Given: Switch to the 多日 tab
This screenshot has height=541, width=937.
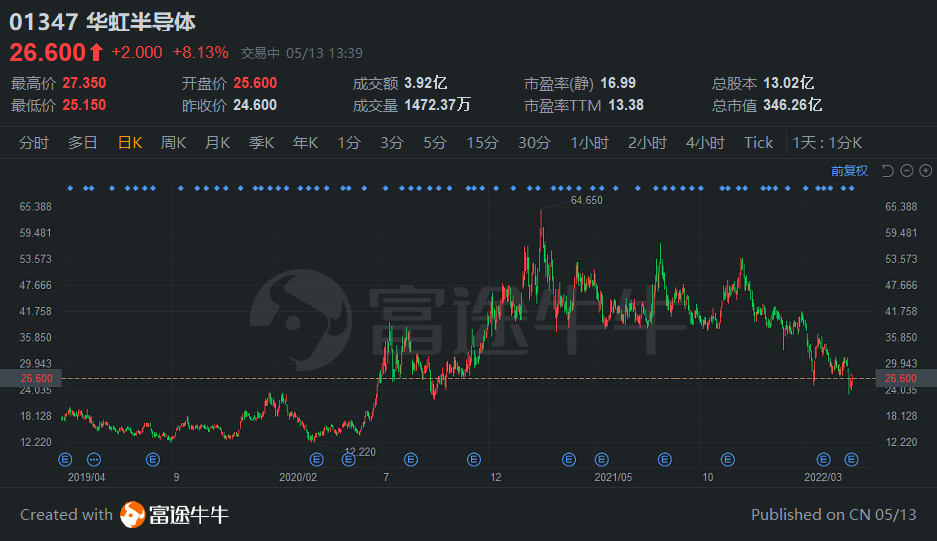Looking at the screenshot, I should [x=82, y=143].
